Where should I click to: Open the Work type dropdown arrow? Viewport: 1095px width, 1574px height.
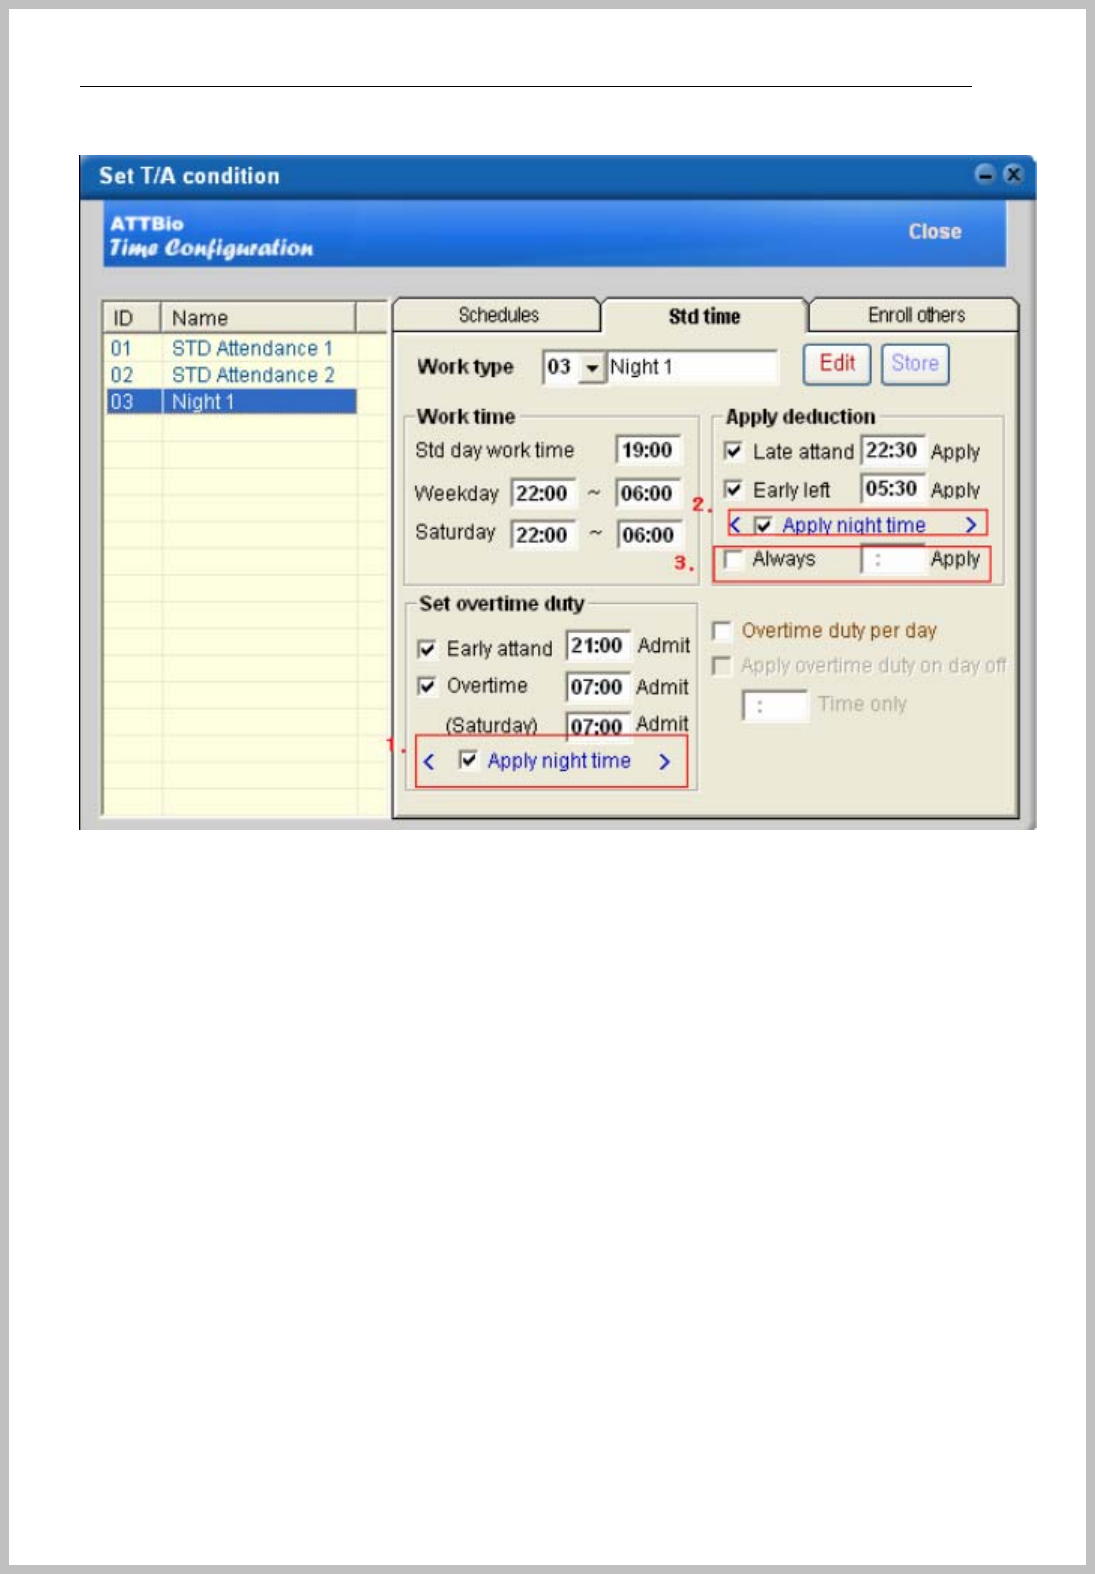tap(592, 368)
